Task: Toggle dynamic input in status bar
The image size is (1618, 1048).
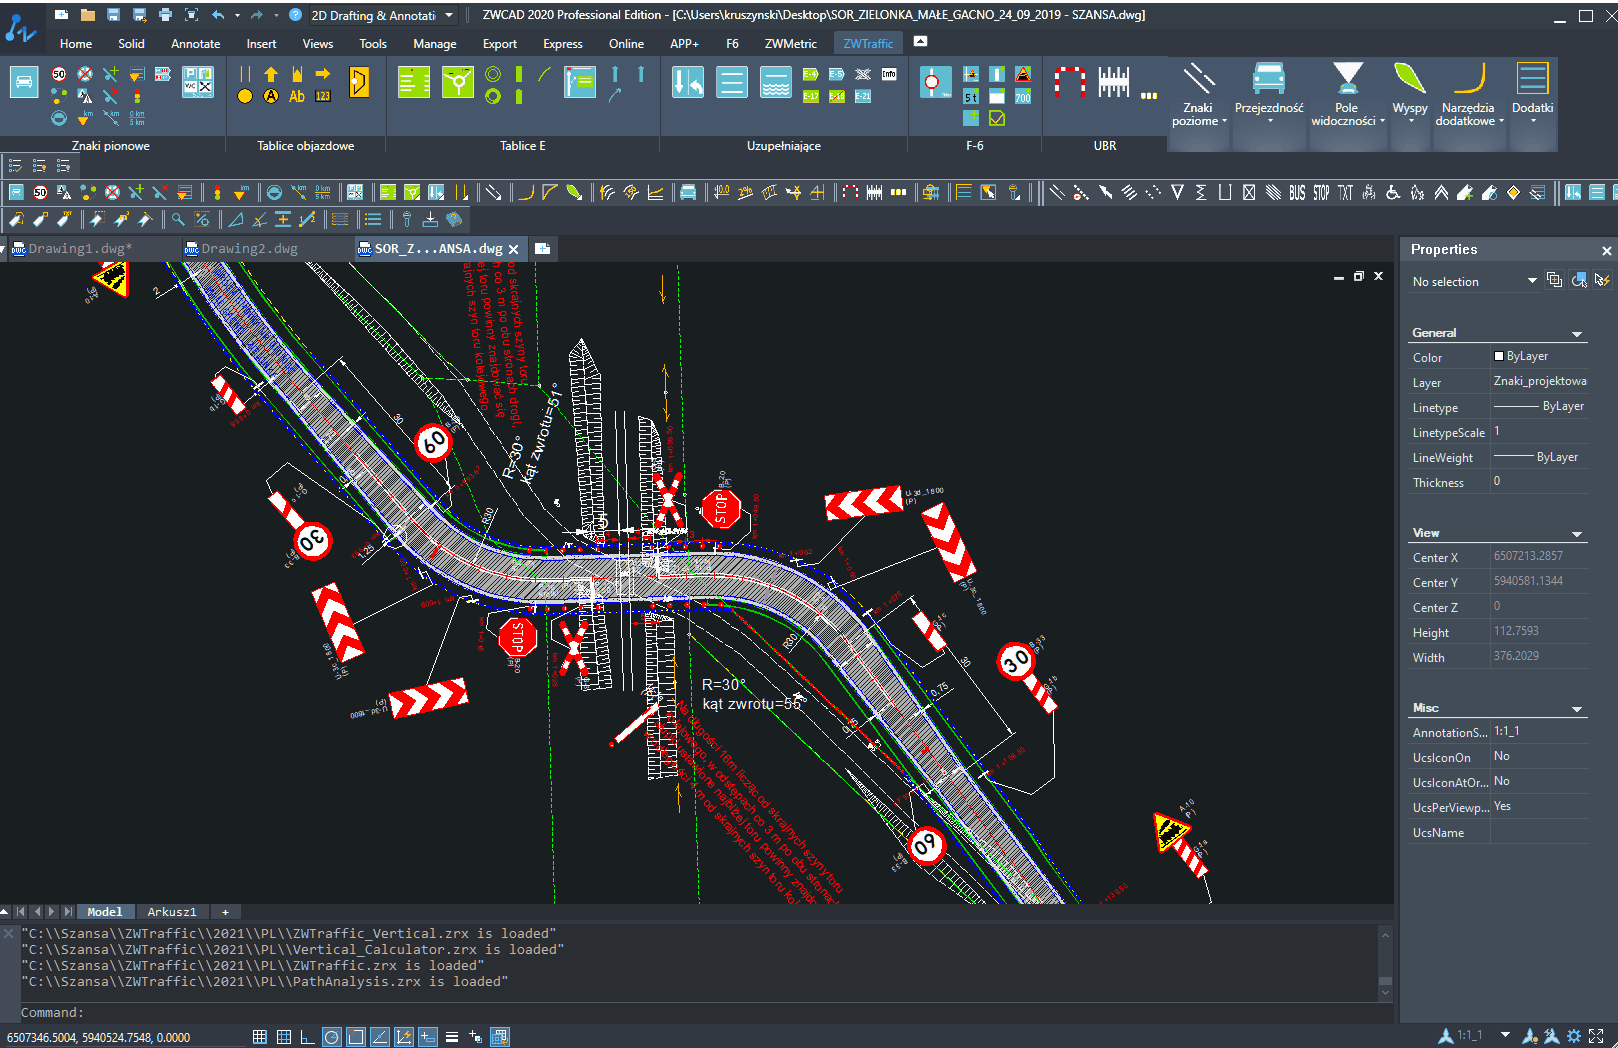Action: coord(428,1037)
